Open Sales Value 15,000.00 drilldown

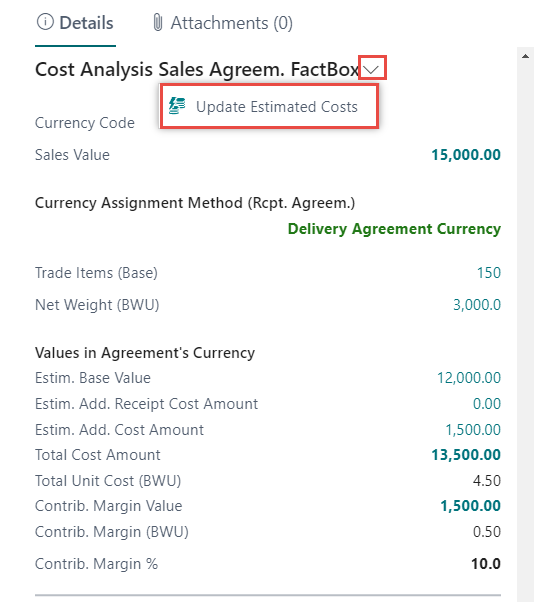point(466,155)
